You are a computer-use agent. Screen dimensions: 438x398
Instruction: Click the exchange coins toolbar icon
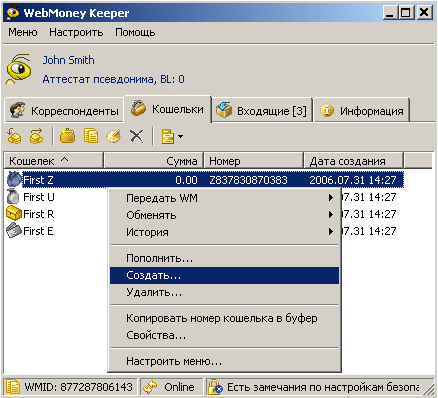[x=36, y=136]
